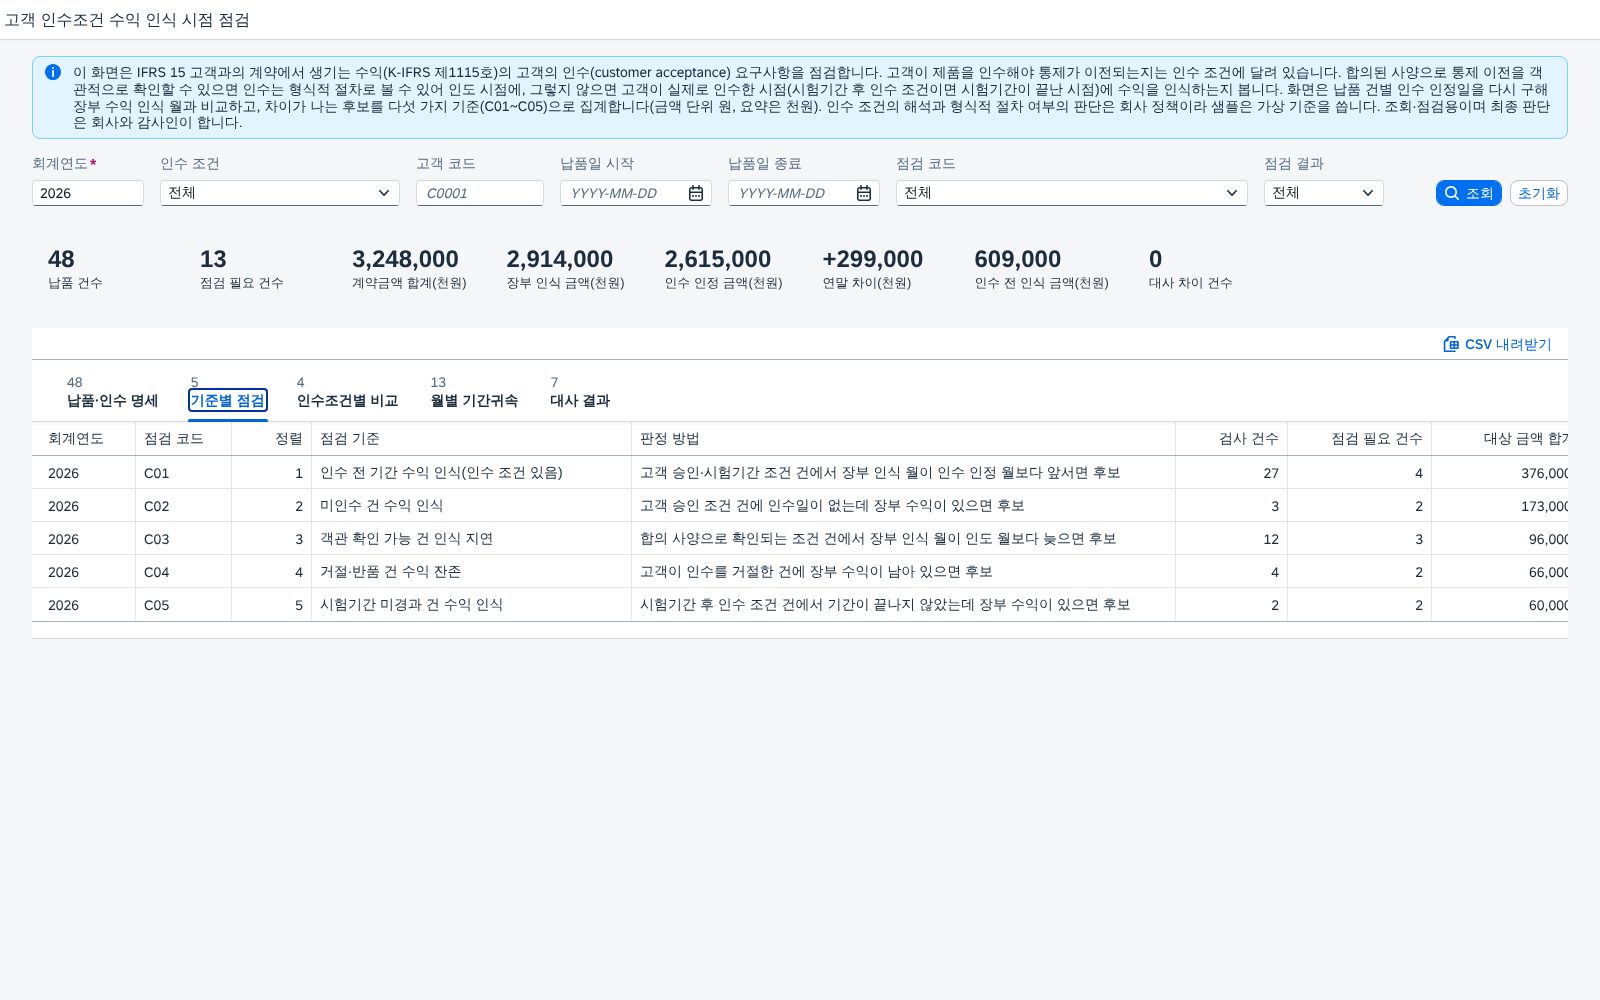The image size is (1600, 1000).
Task: Click the 회계연도 column header in table
Action: [83, 439]
